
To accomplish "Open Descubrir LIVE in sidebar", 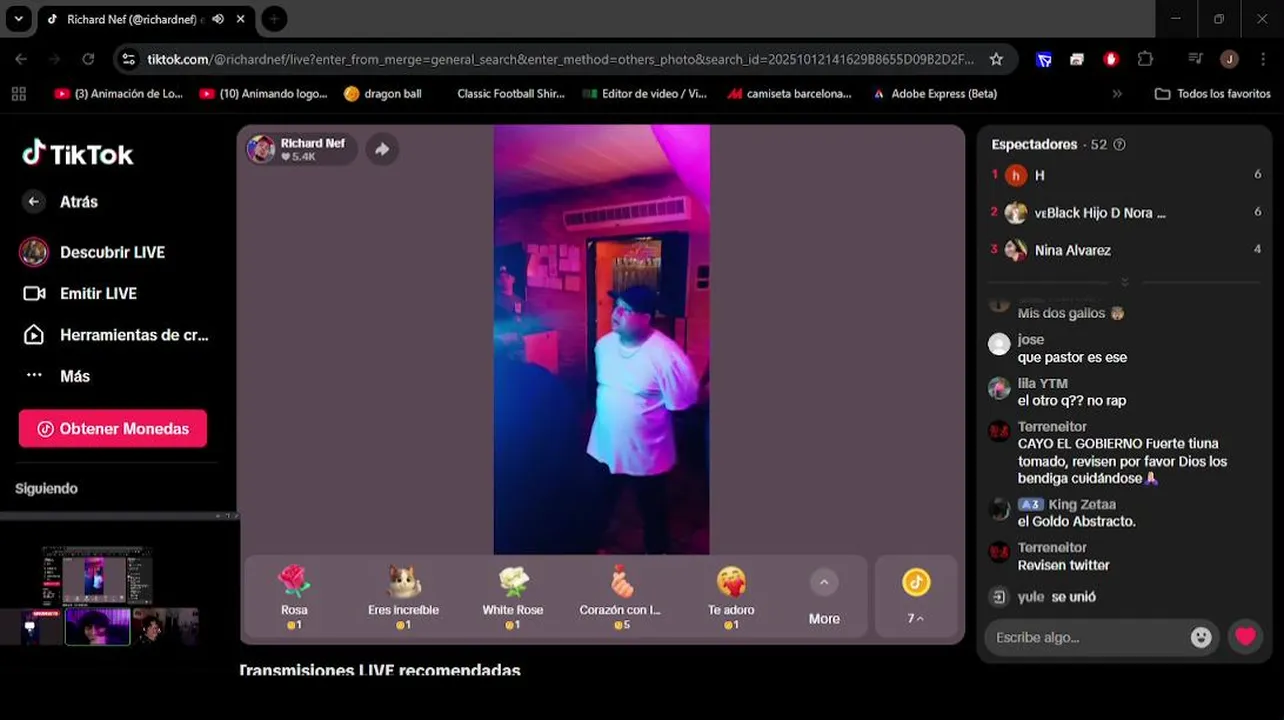I will click(x=92, y=252).
